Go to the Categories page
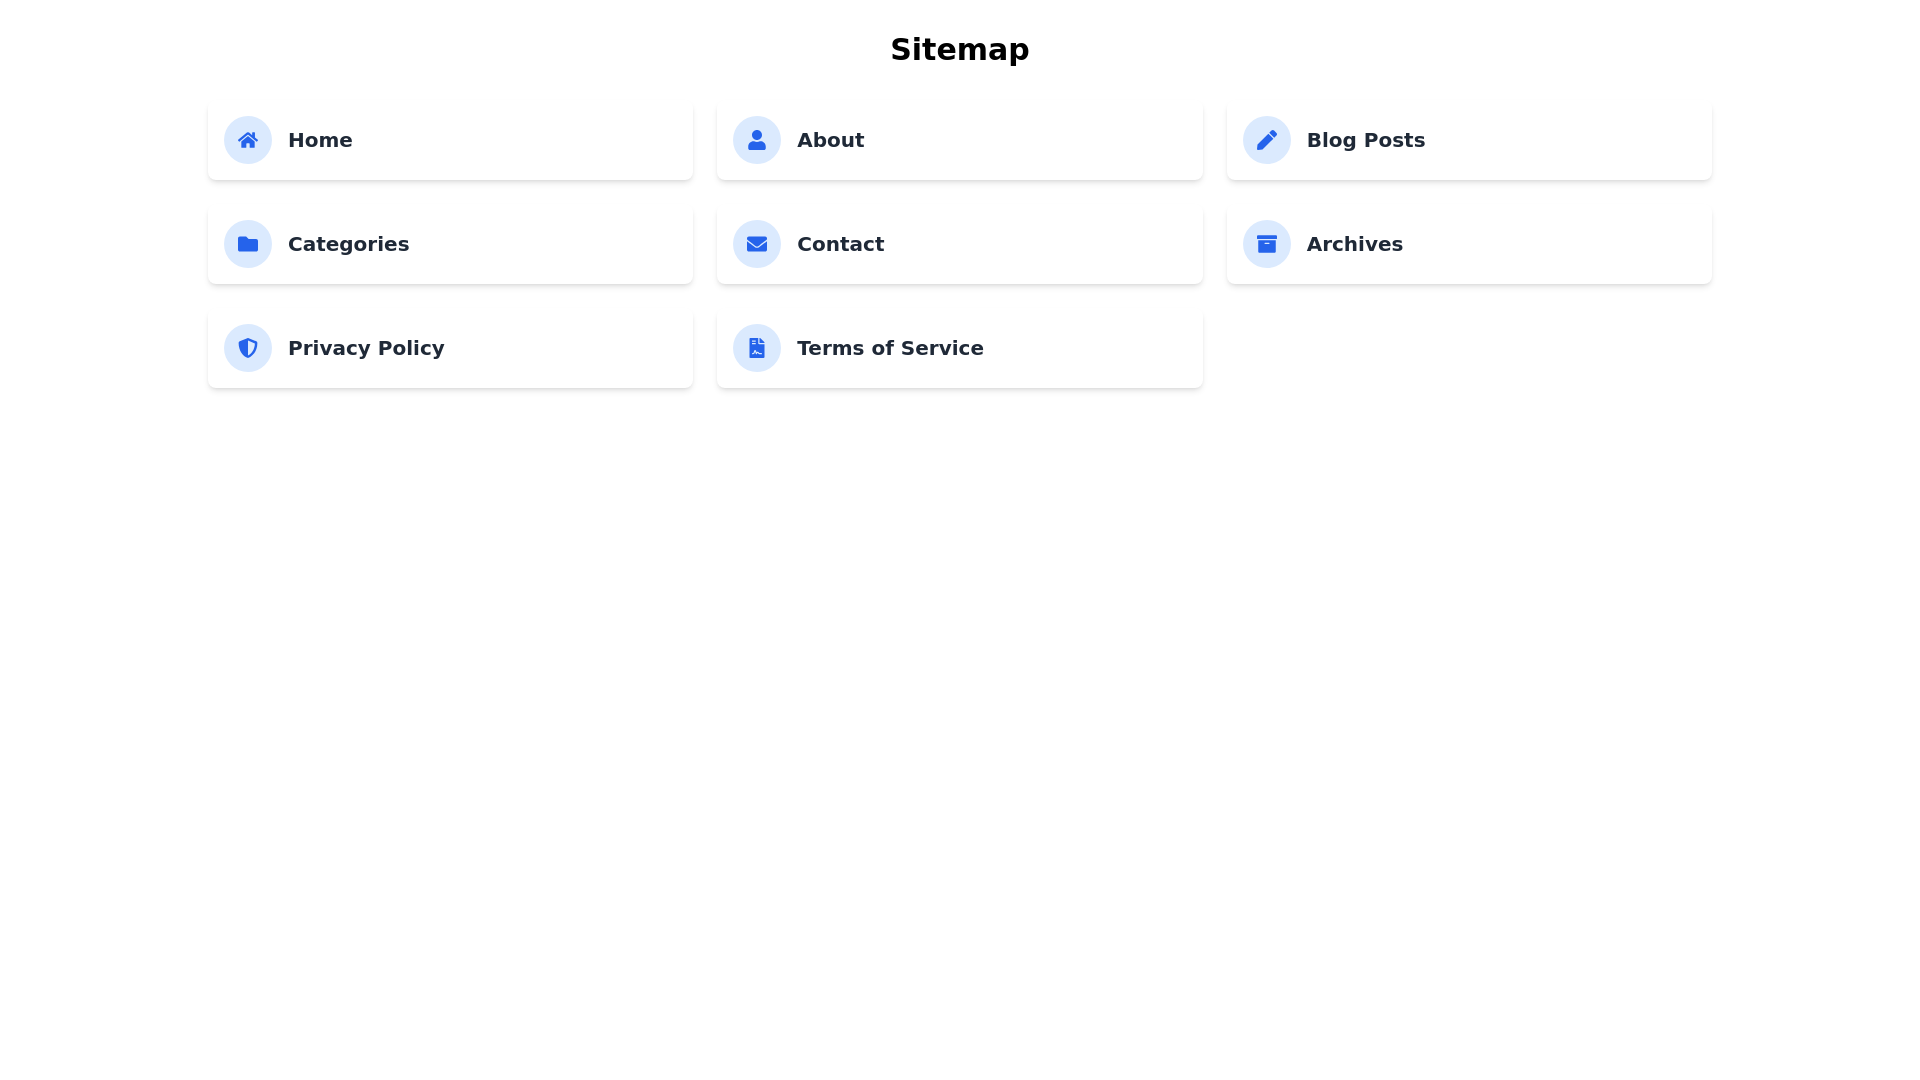The width and height of the screenshot is (1920, 1080). point(348,244)
